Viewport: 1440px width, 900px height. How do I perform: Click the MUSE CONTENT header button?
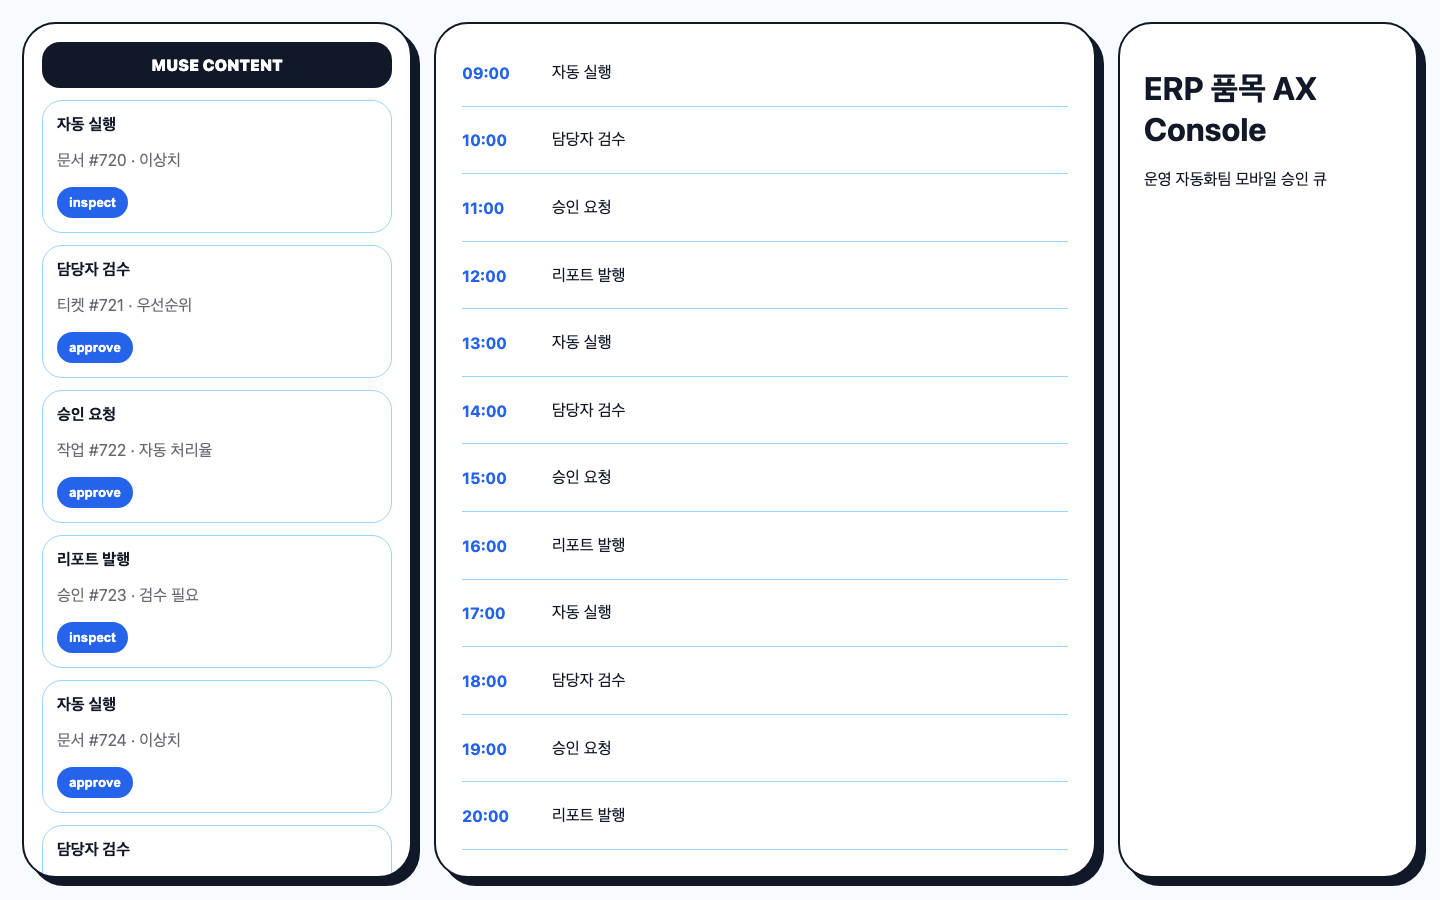point(217,65)
